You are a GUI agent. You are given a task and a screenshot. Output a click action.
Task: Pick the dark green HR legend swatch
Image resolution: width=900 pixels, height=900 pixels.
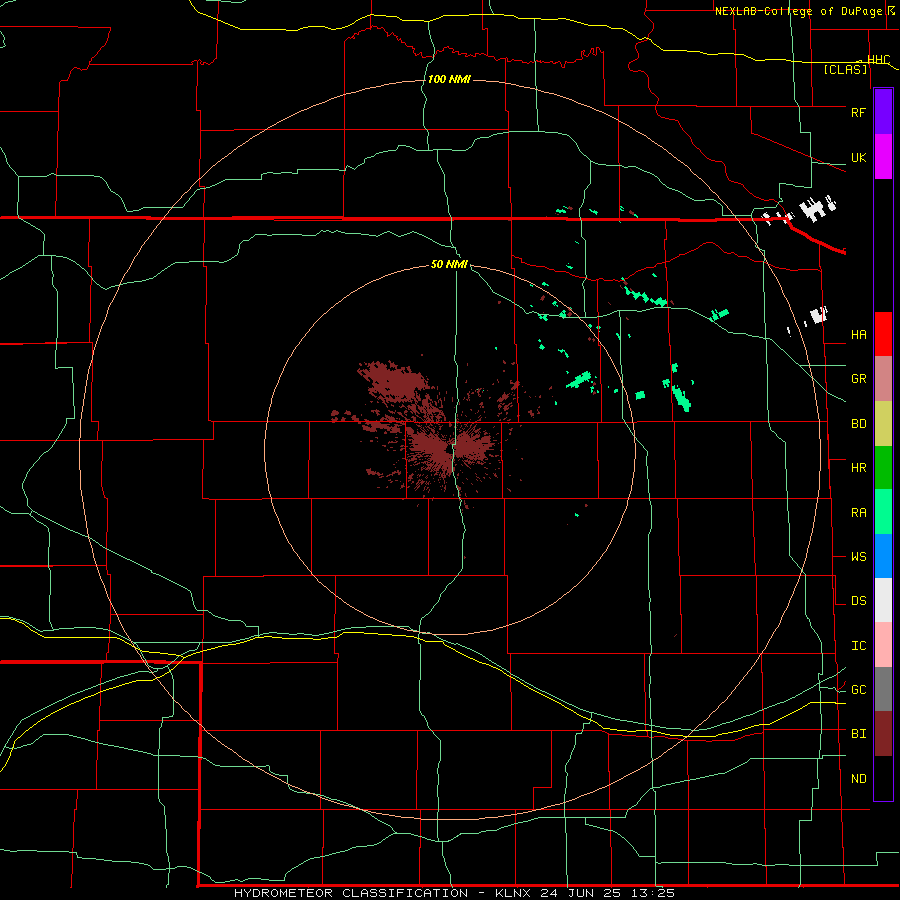pos(883,468)
